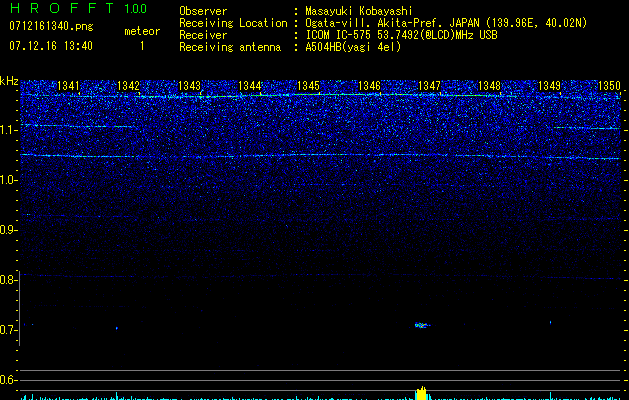Viewport: 629px width, 400px height.
Task: Click the Observer label
Action: pyautogui.click(x=203, y=11)
